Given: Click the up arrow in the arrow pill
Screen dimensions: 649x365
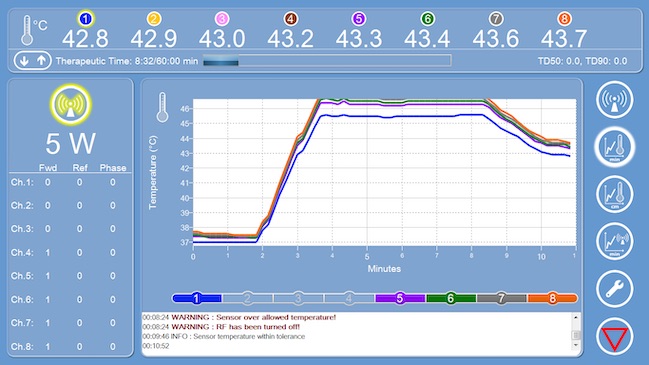Looking at the screenshot, I should point(41,61).
